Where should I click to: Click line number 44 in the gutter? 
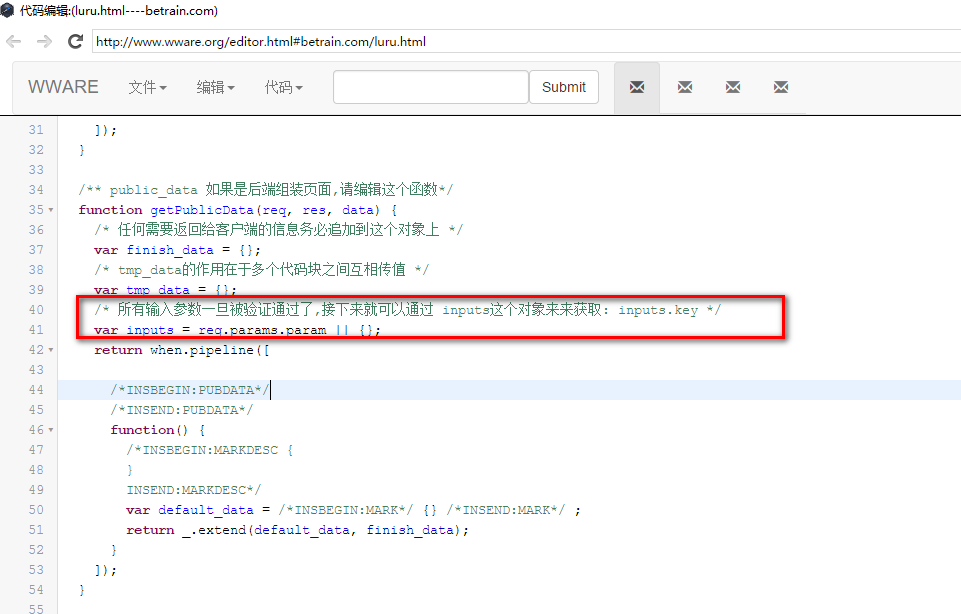[36, 390]
